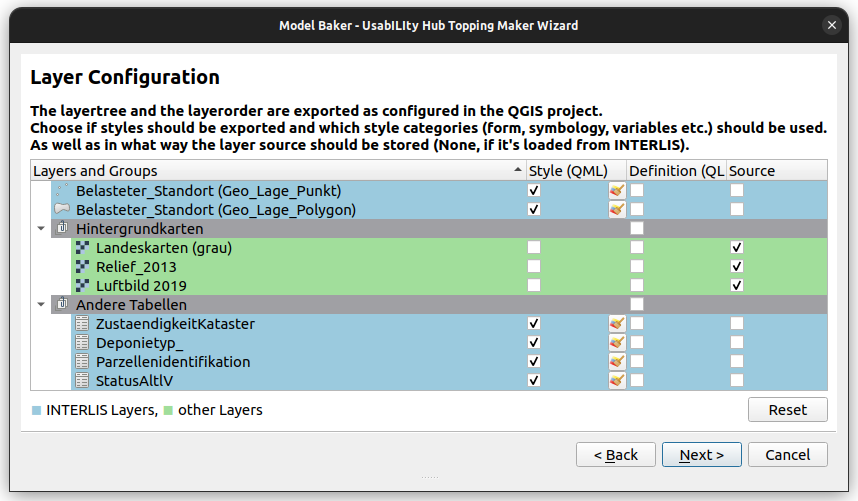Image resolution: width=858 pixels, height=501 pixels.
Task: Click the Reset button
Action: tap(787, 410)
